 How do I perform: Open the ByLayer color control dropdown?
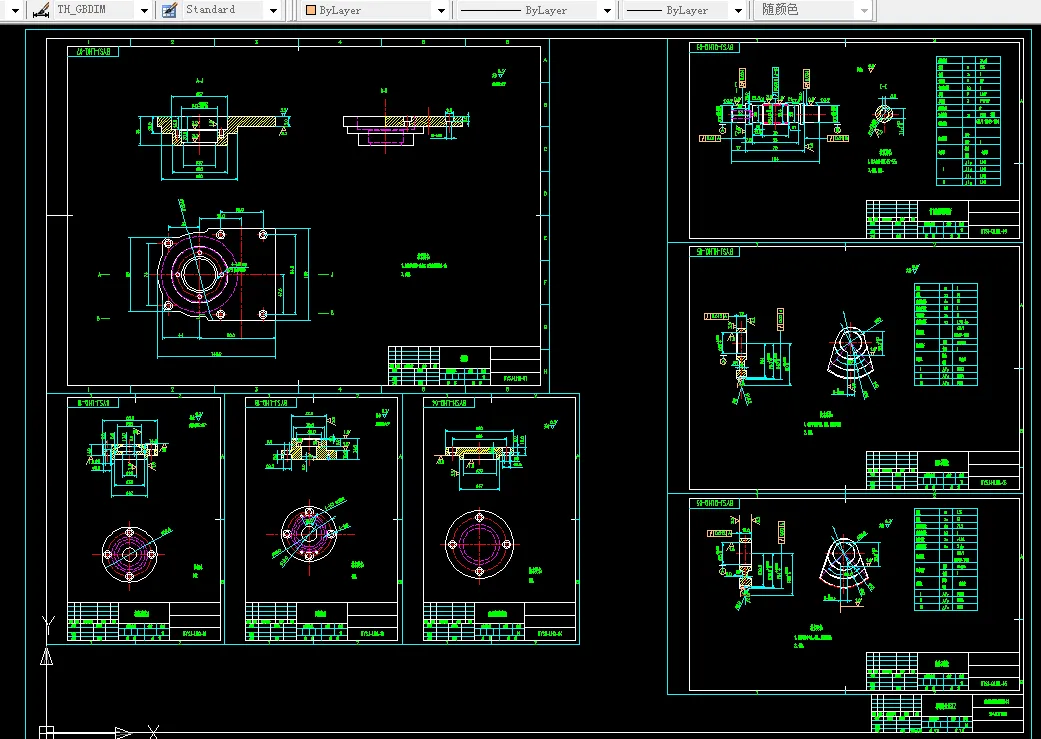point(441,11)
